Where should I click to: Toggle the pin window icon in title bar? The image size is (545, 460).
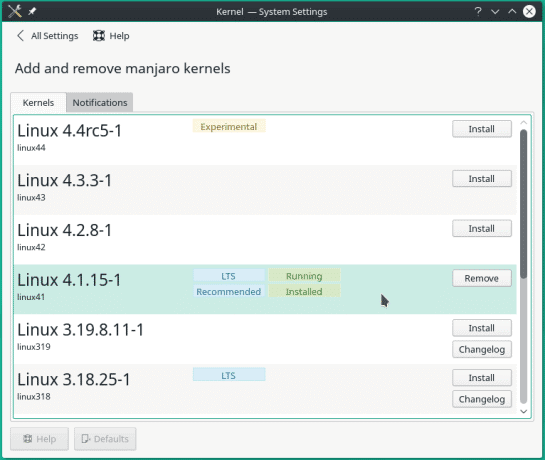(x=32, y=11)
